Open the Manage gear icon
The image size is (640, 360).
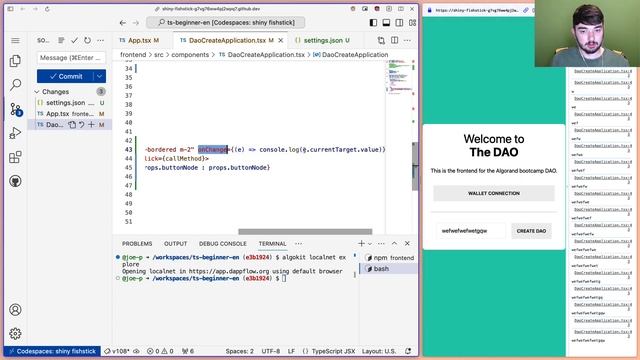pyautogui.click(x=15, y=333)
